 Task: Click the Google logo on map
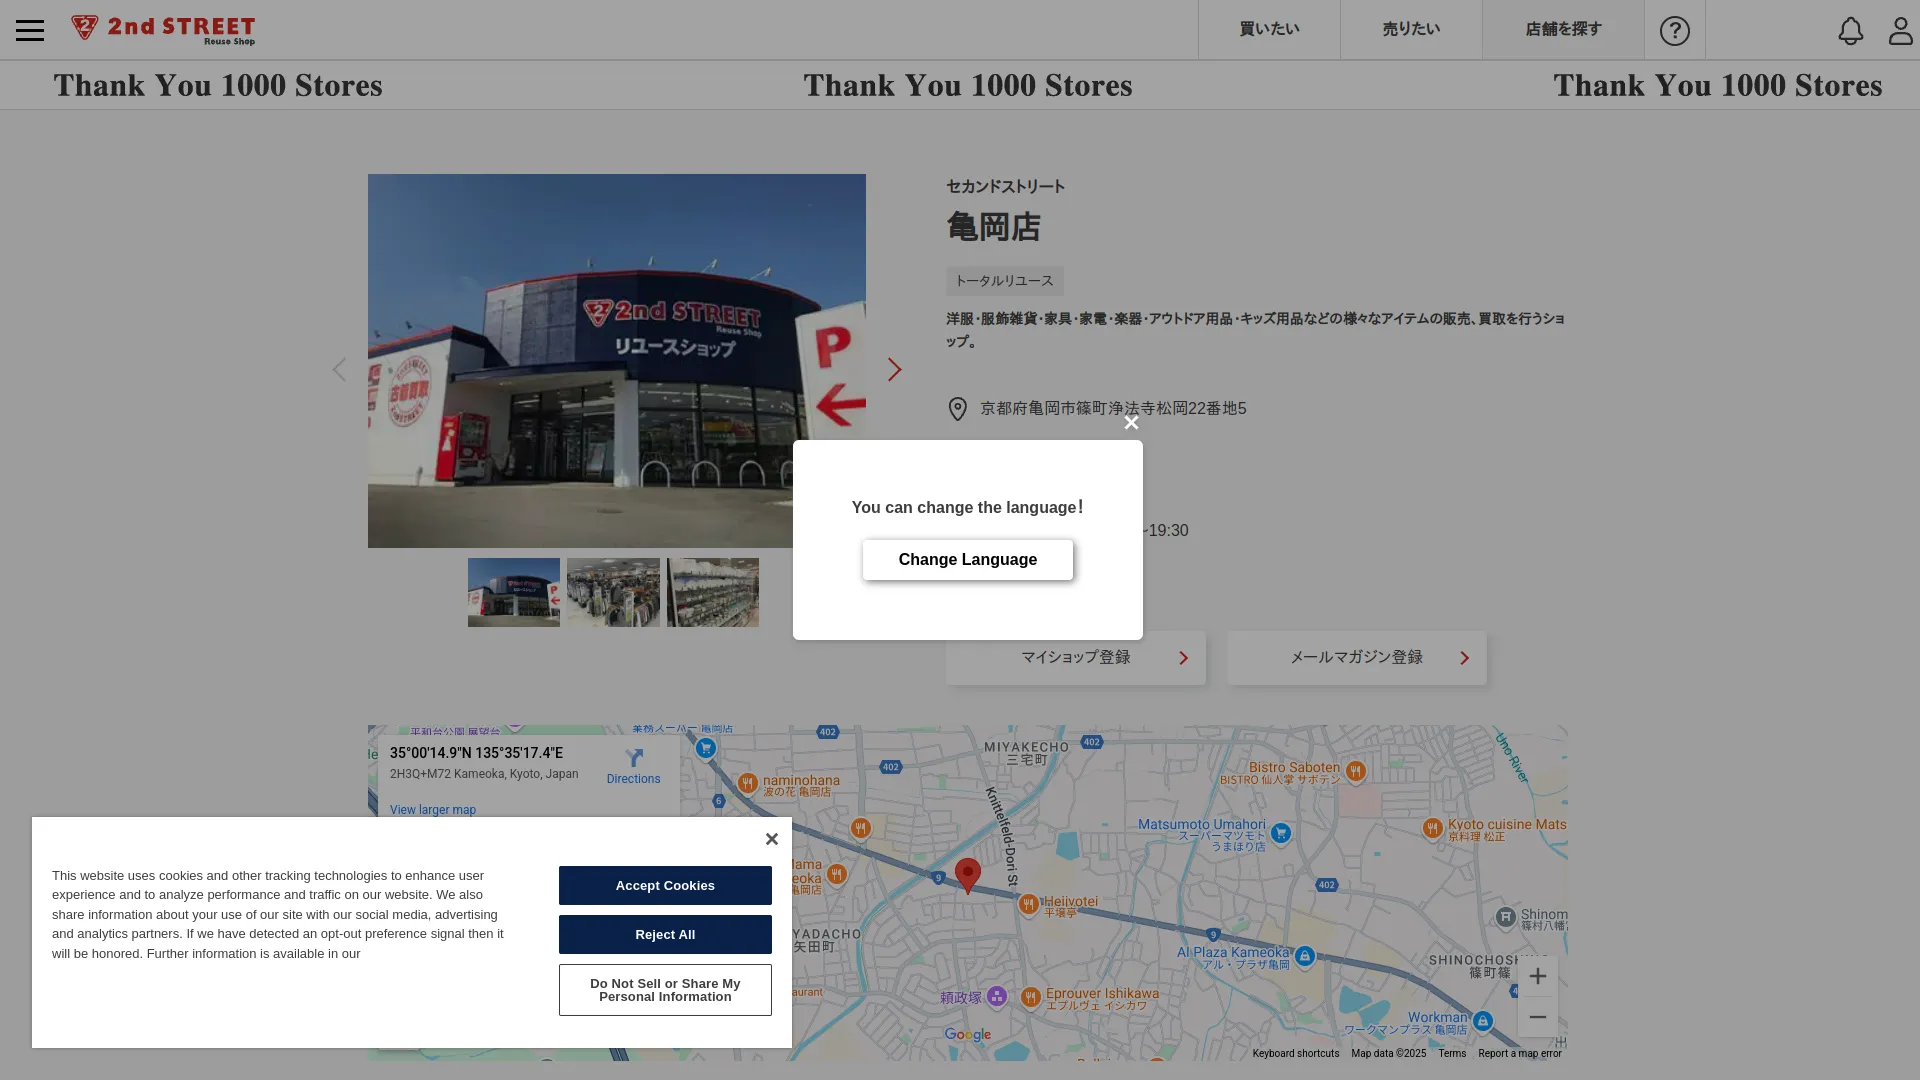point(968,1035)
